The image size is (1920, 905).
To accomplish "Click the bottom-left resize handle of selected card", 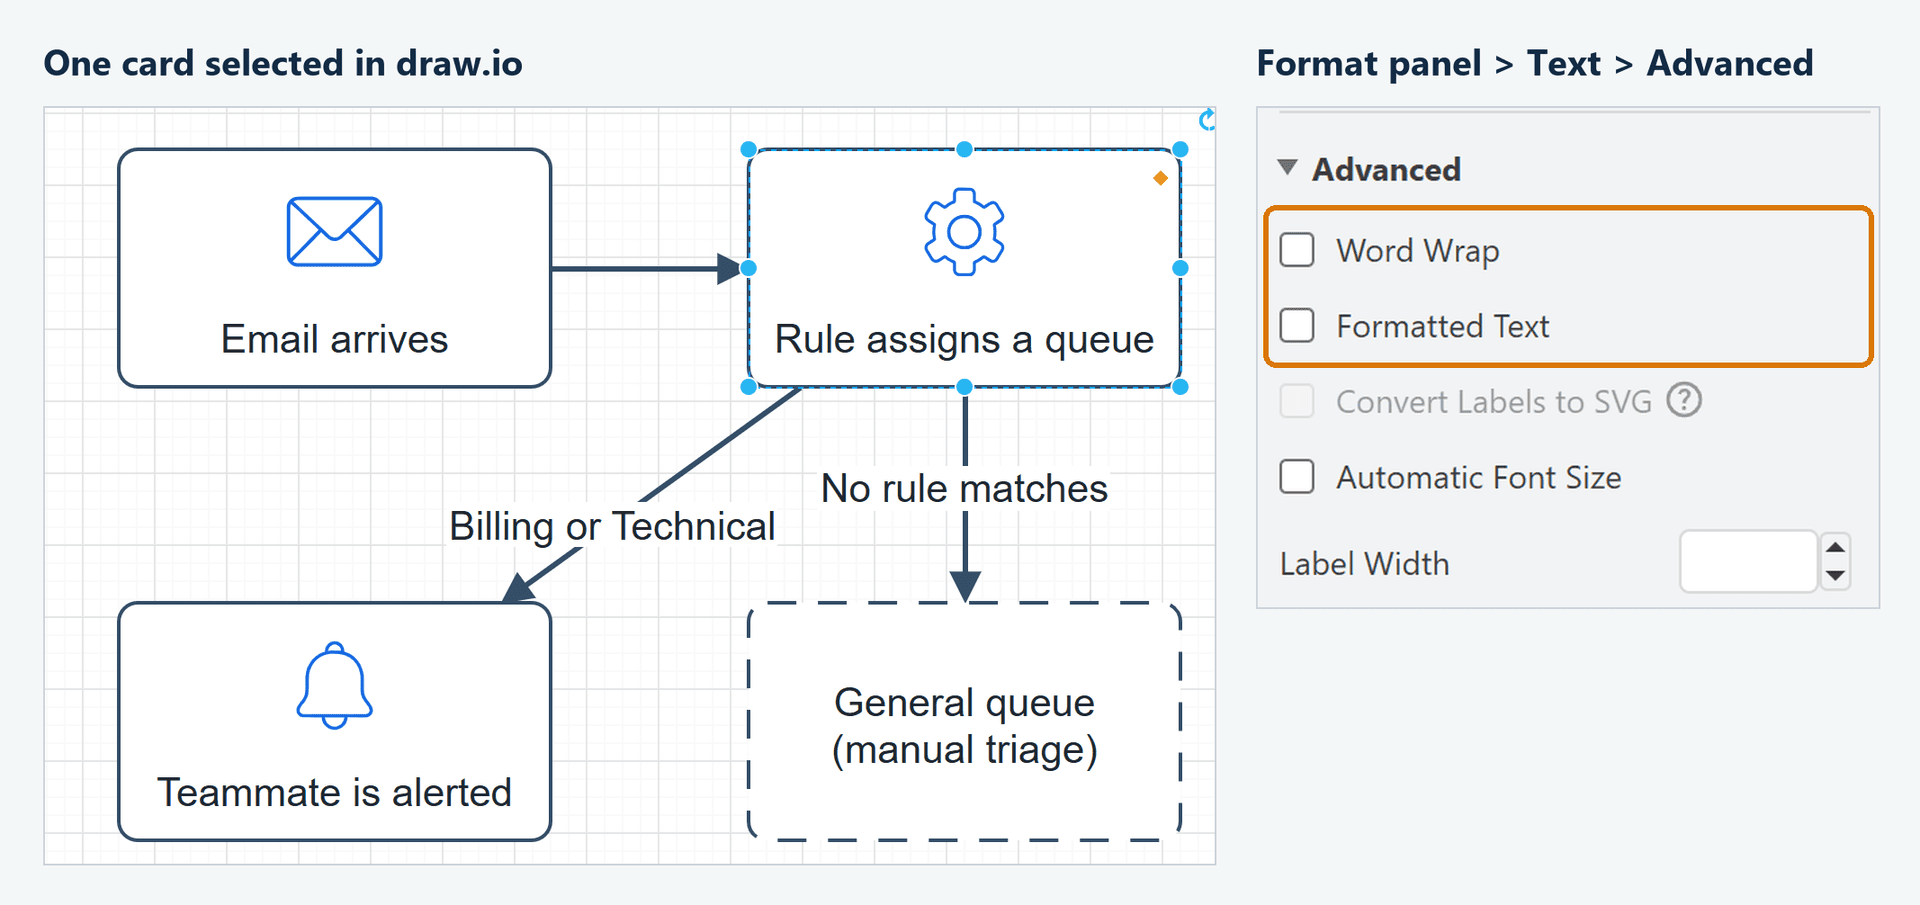I will click(748, 387).
